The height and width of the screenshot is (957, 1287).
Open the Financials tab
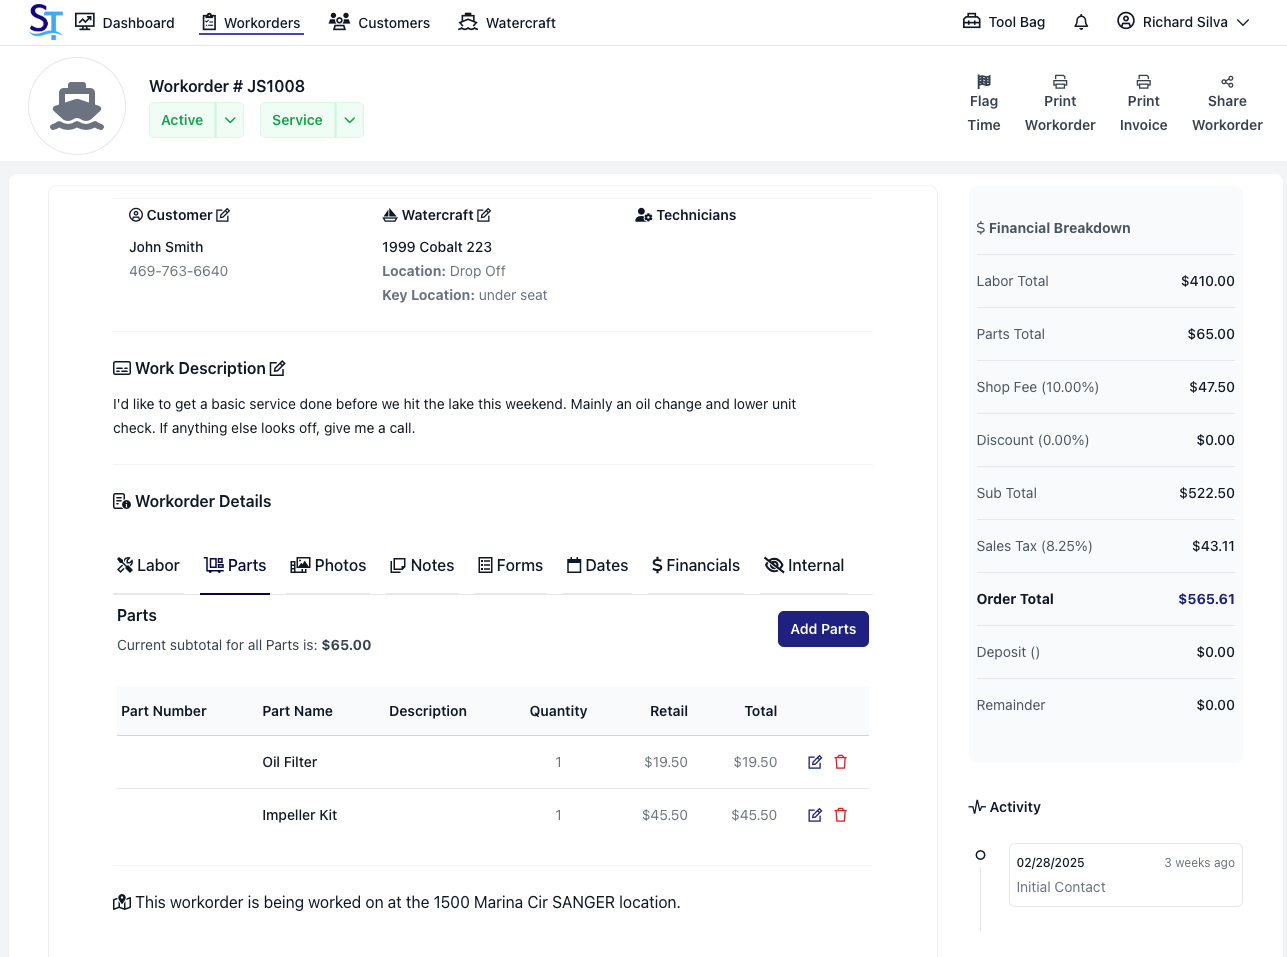[696, 565]
